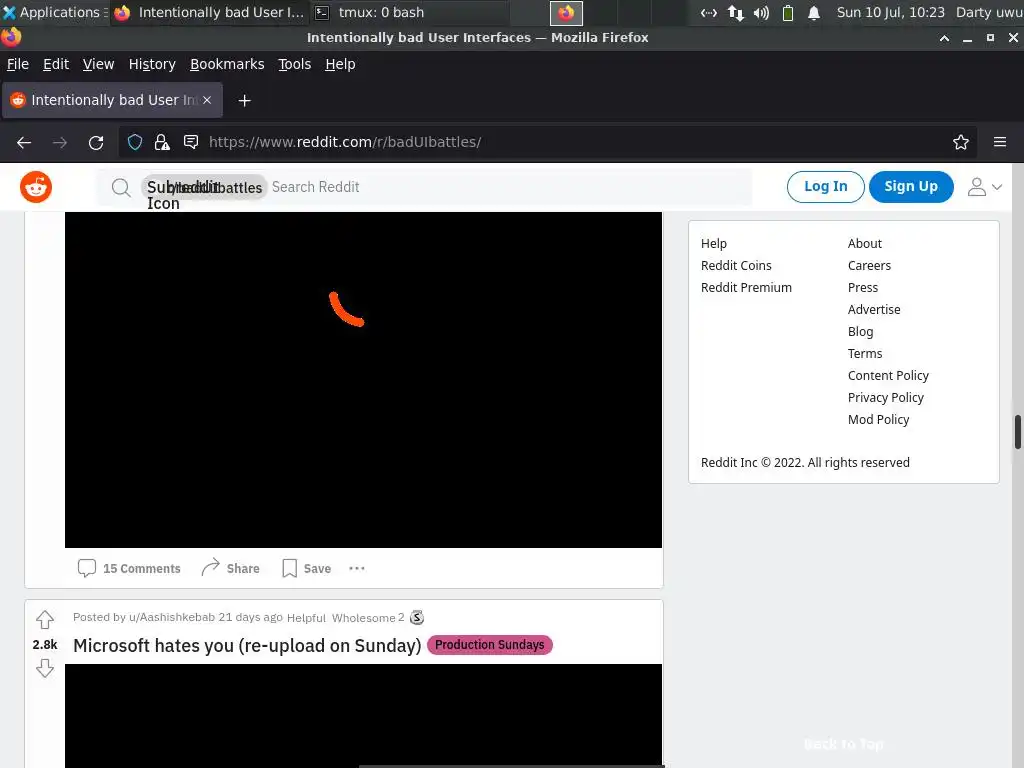Click the network up-down arrows tray icon
Screen dimensions: 1024x768
pyautogui.click(x=735, y=13)
